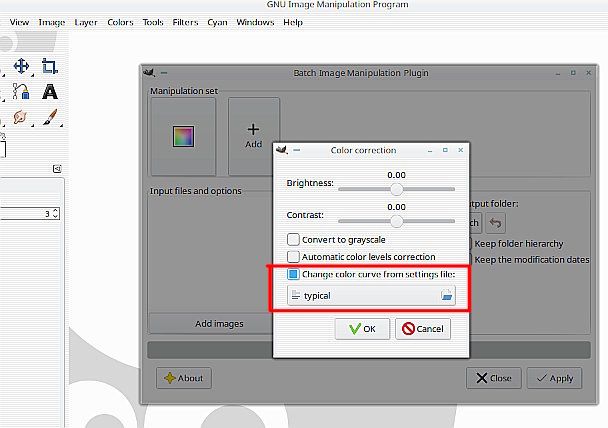Viewport: 608px width, 428px height.
Task: Click Apply in Batch Image Manipulation Plugin
Action: click(x=554, y=378)
